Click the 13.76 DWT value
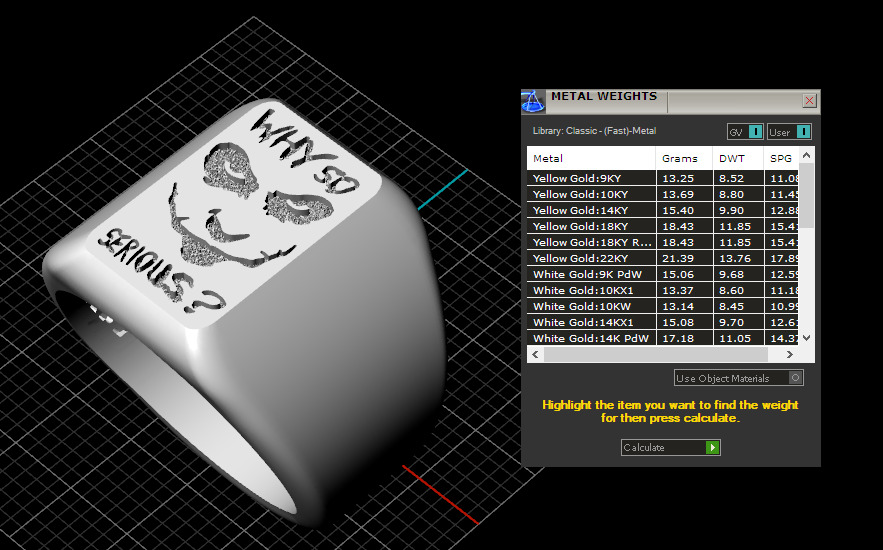The height and width of the screenshot is (550, 883). (x=735, y=258)
